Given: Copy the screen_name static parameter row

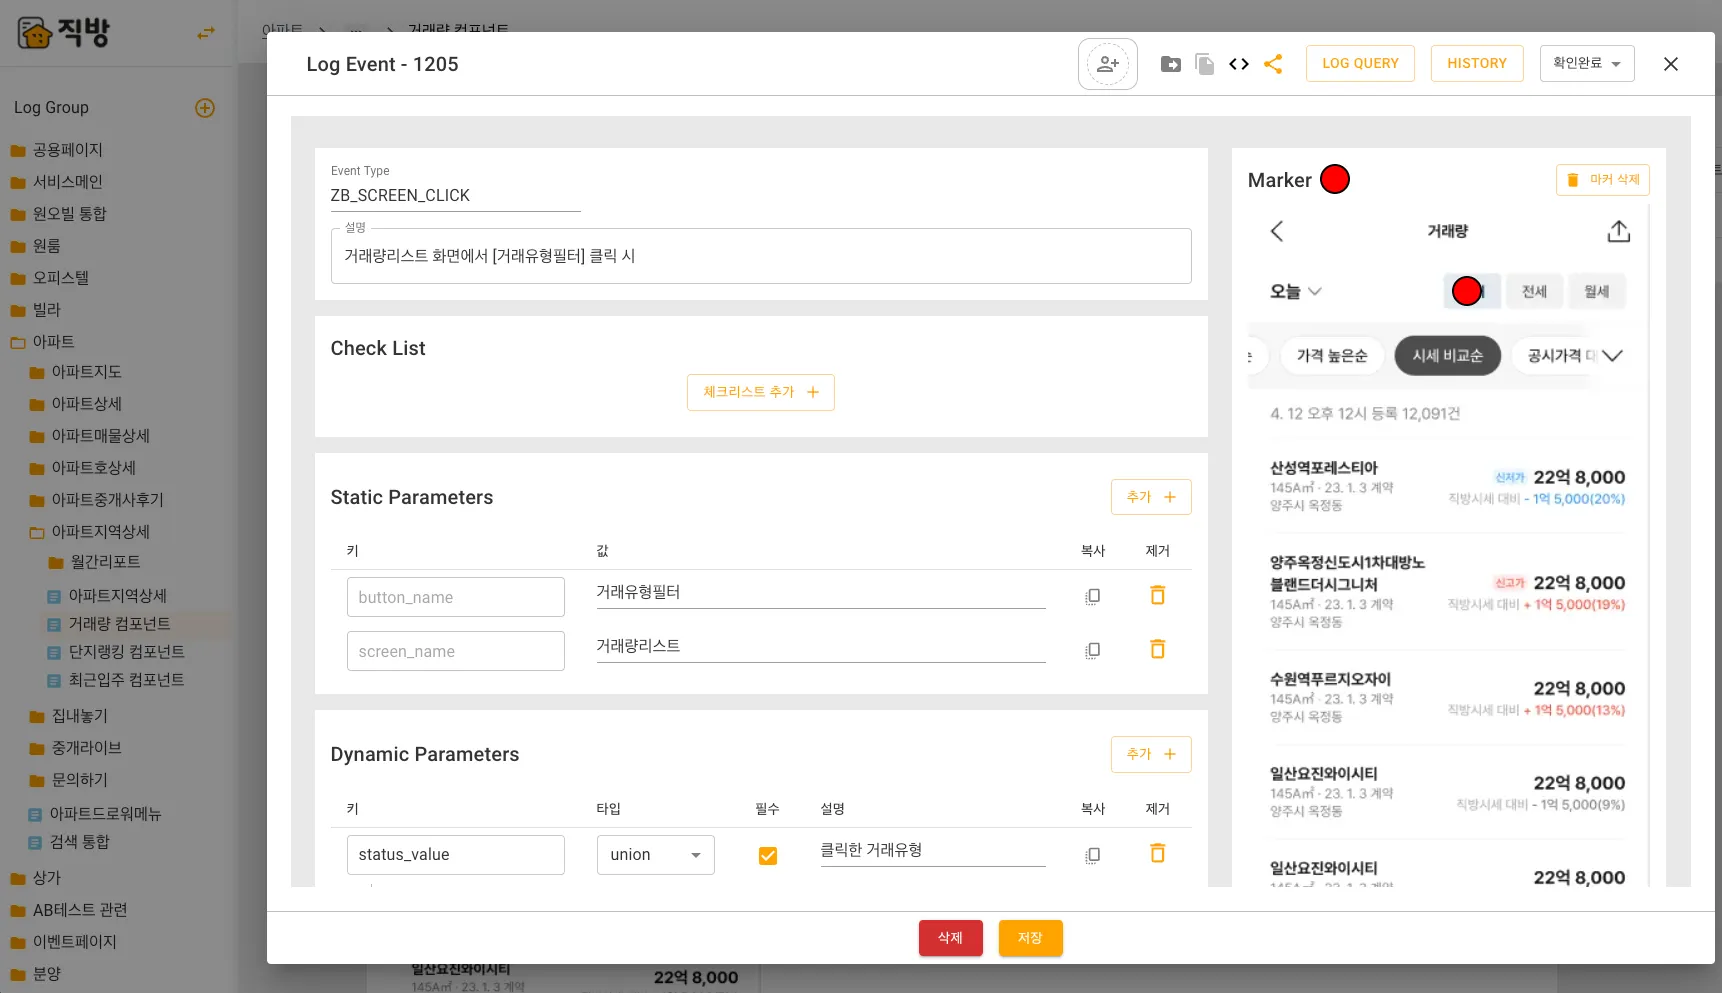Looking at the screenshot, I should pos(1093,651).
